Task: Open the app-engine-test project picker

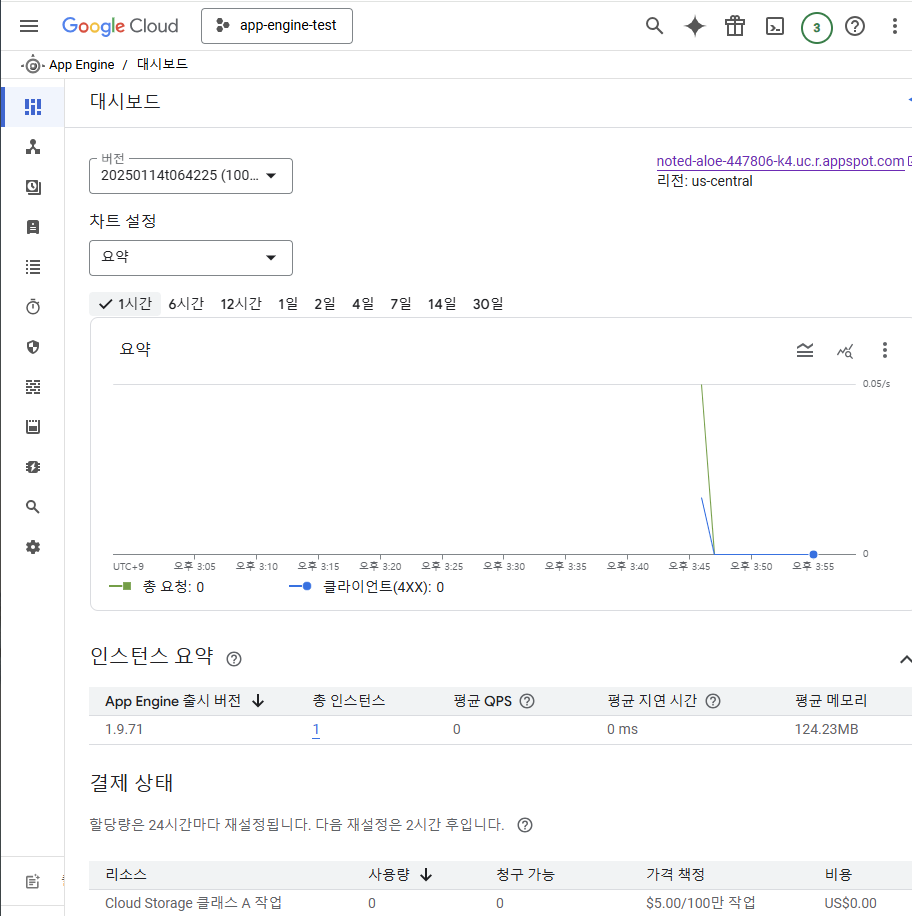Action: (x=276, y=26)
